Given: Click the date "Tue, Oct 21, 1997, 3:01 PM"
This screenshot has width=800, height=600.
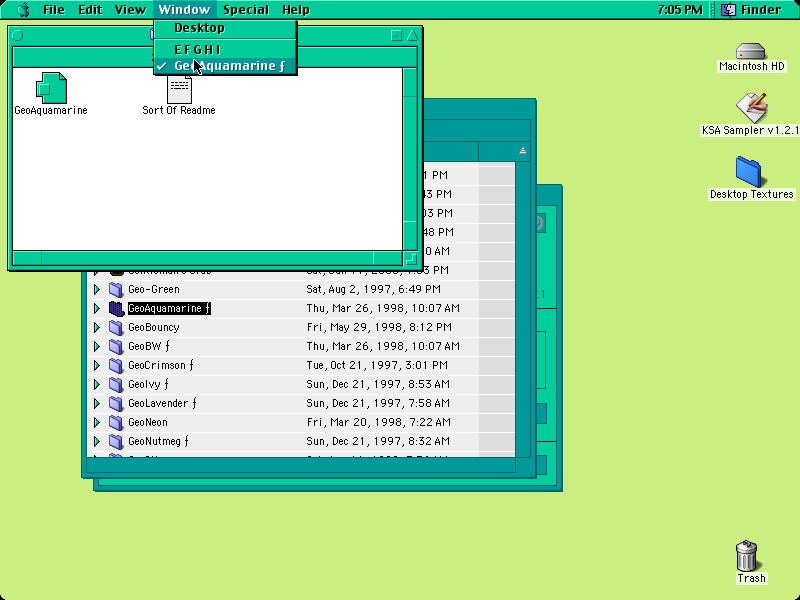Looking at the screenshot, I should tap(377, 365).
